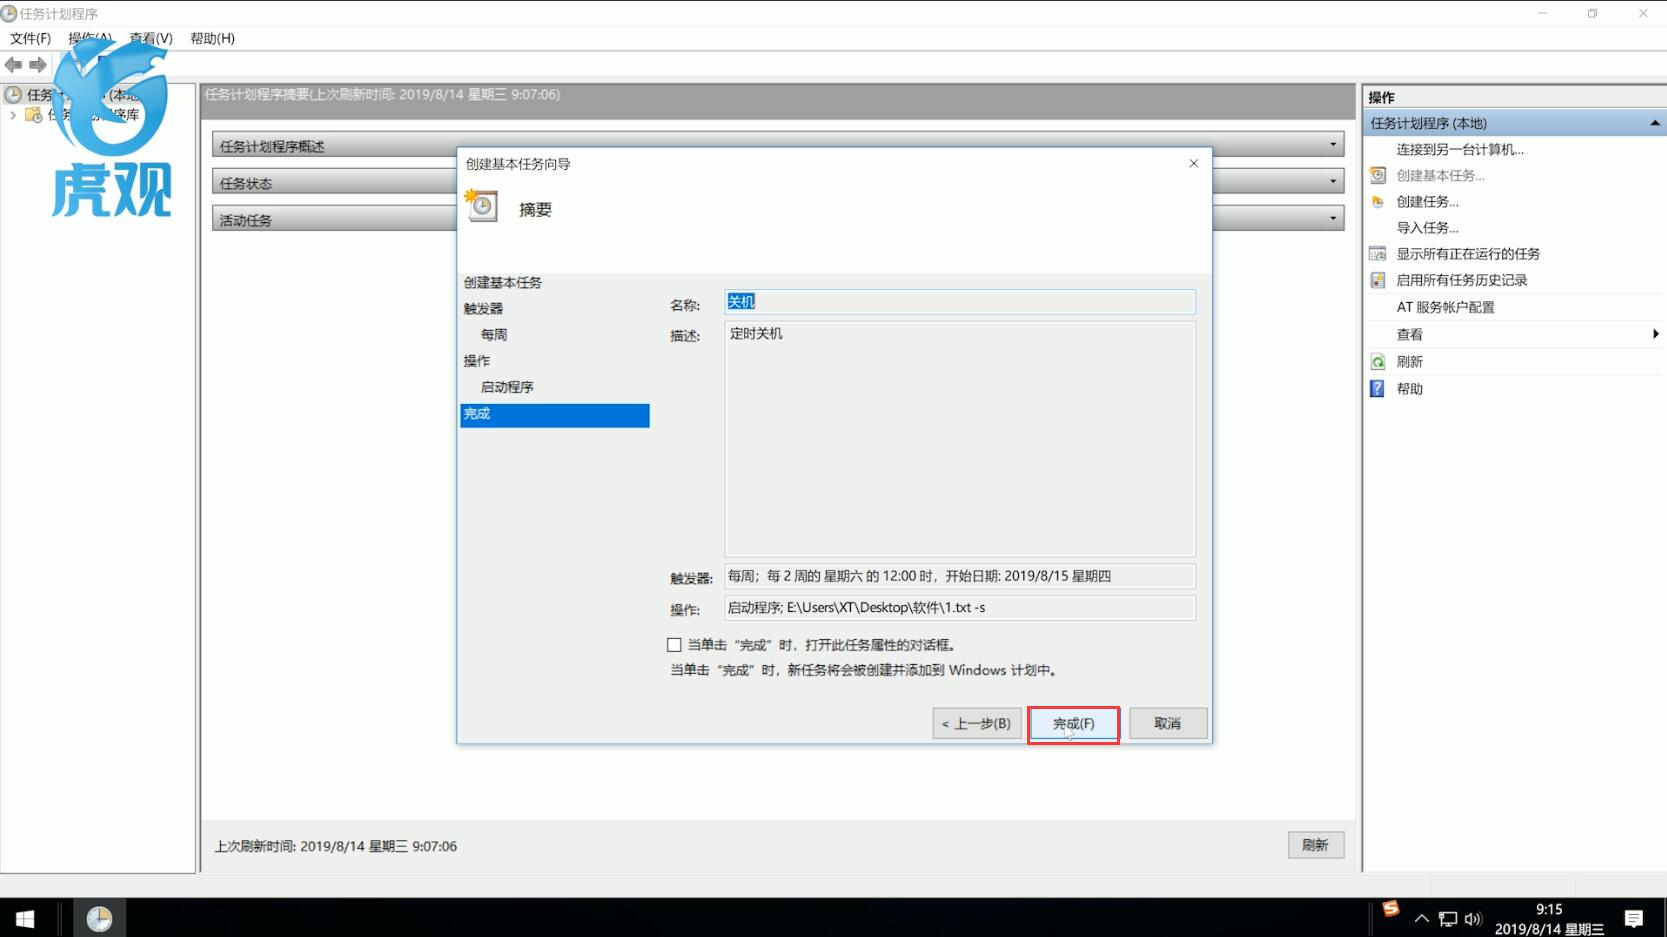Expand the task library tree node

click(13, 115)
